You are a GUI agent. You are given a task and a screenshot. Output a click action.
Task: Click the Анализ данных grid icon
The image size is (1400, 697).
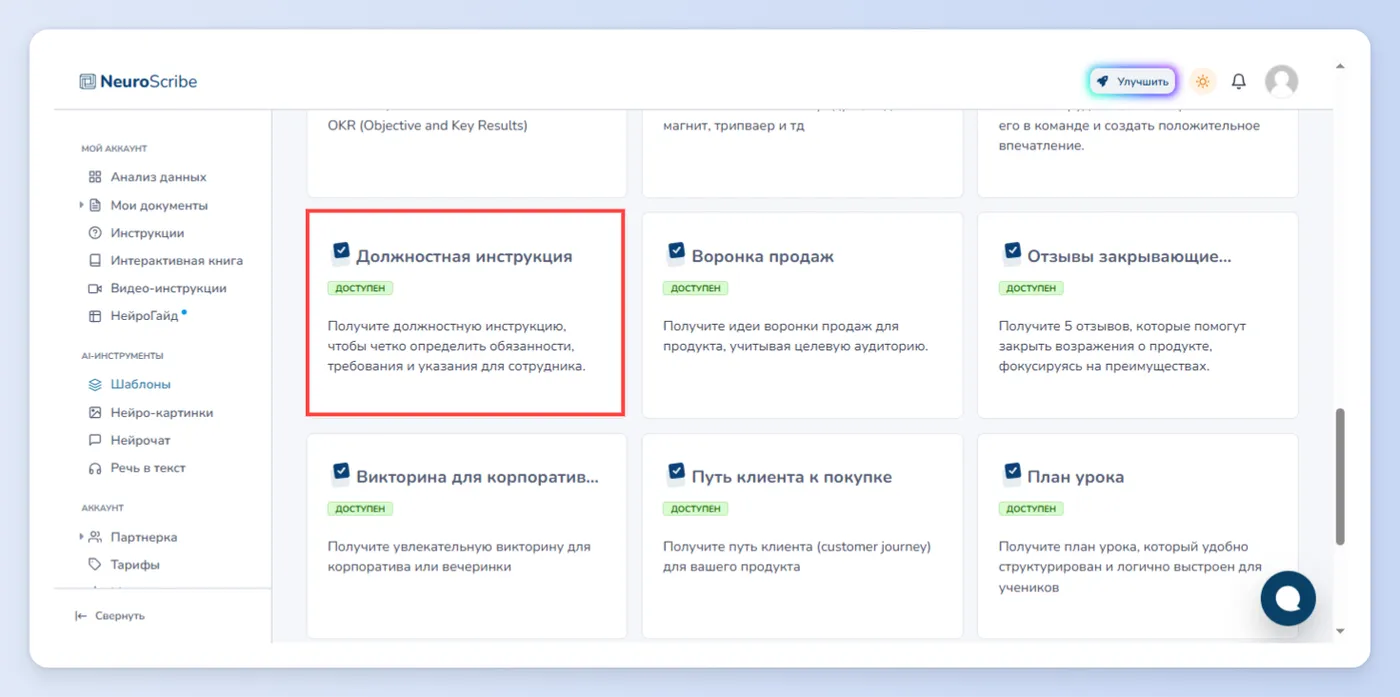(x=95, y=177)
